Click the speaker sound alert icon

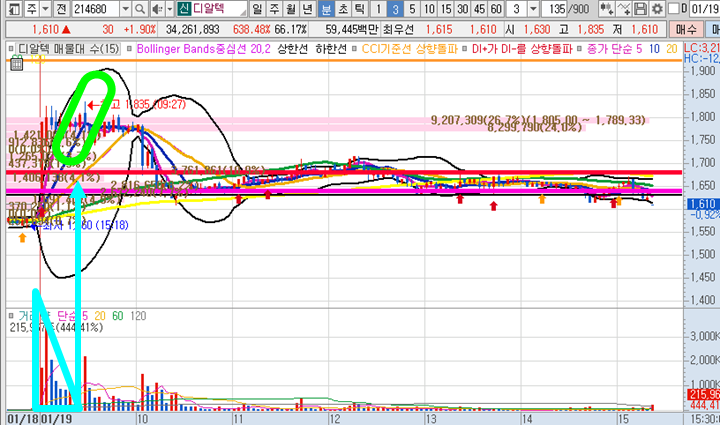[x=157, y=9]
